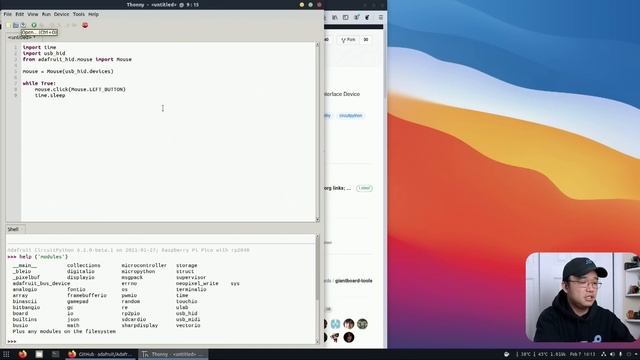Click the Open file folder icon in Thonny

point(16,25)
